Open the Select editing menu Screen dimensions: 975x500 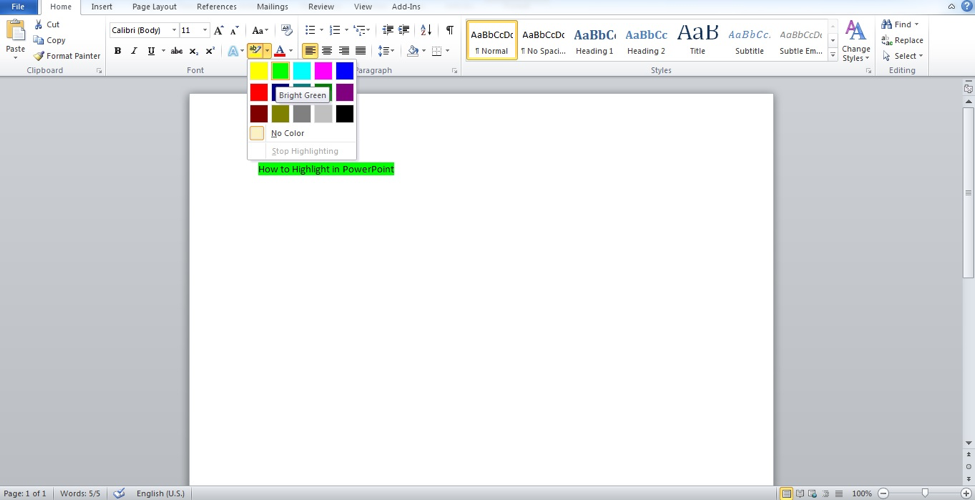[902, 55]
